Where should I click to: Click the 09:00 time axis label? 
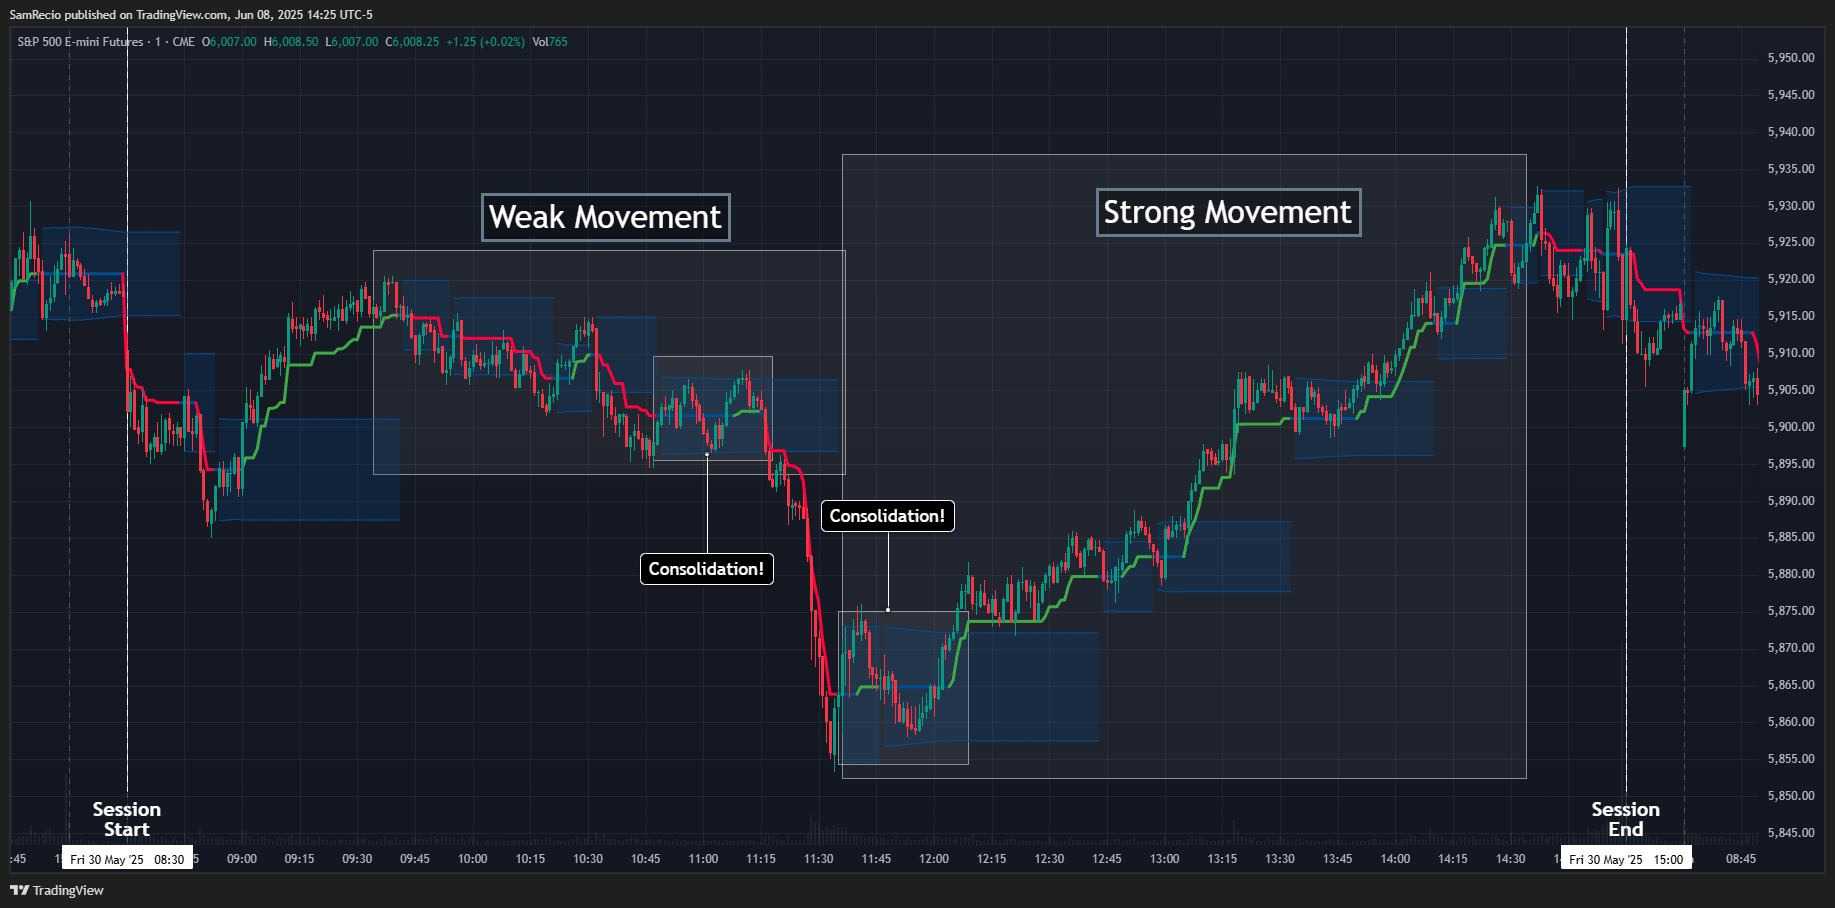coord(242,859)
